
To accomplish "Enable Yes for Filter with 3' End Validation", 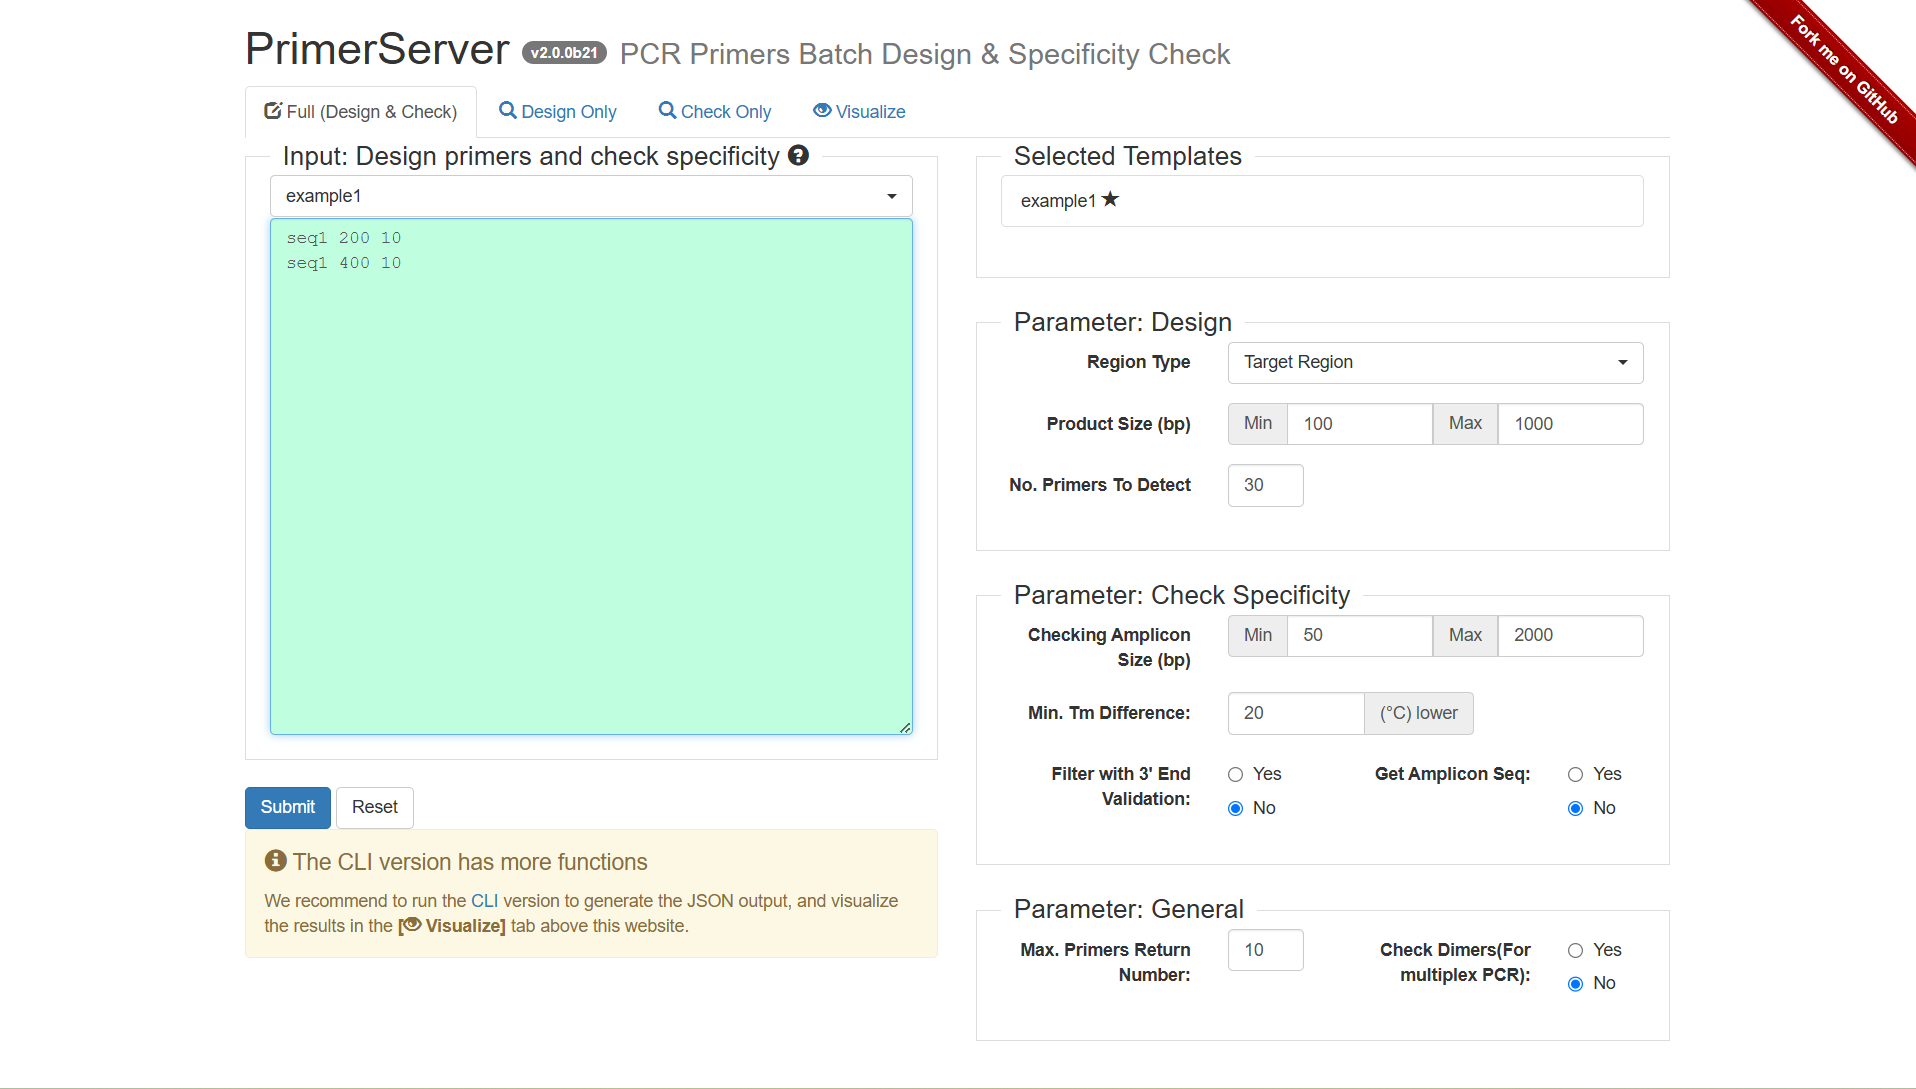I will click(x=1236, y=773).
